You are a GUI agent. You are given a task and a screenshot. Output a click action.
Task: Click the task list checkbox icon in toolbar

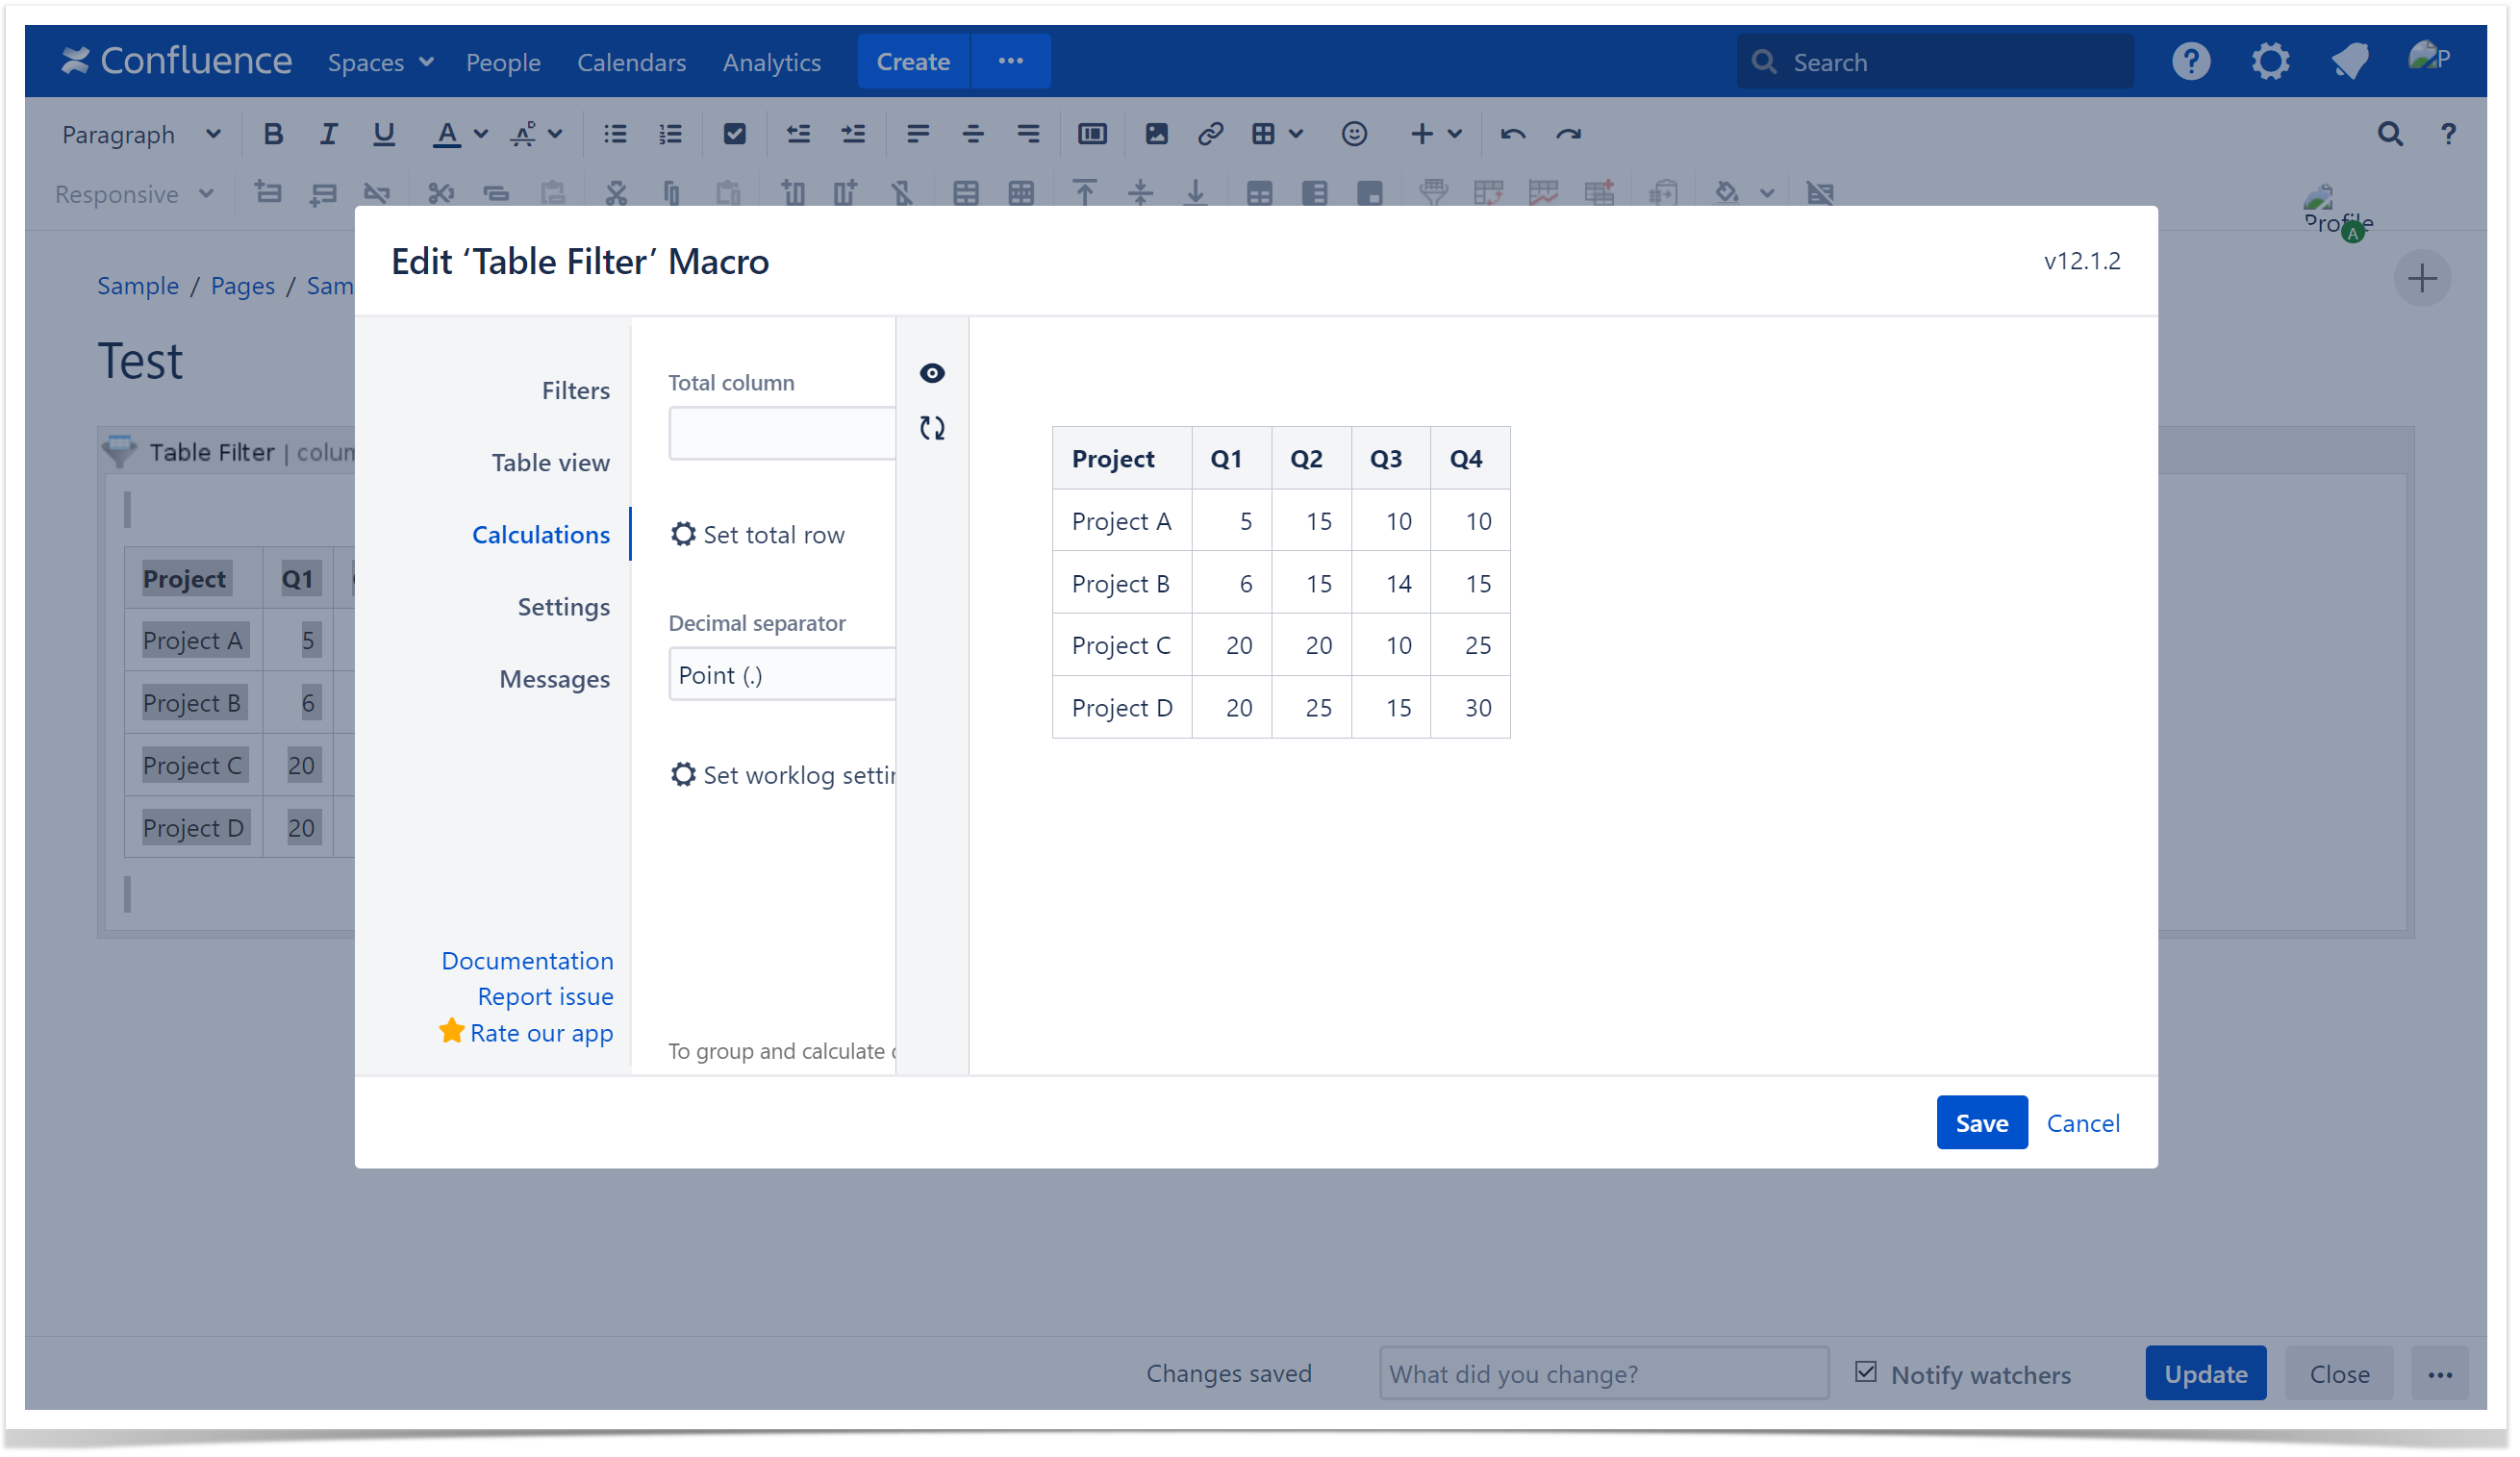[x=734, y=134]
